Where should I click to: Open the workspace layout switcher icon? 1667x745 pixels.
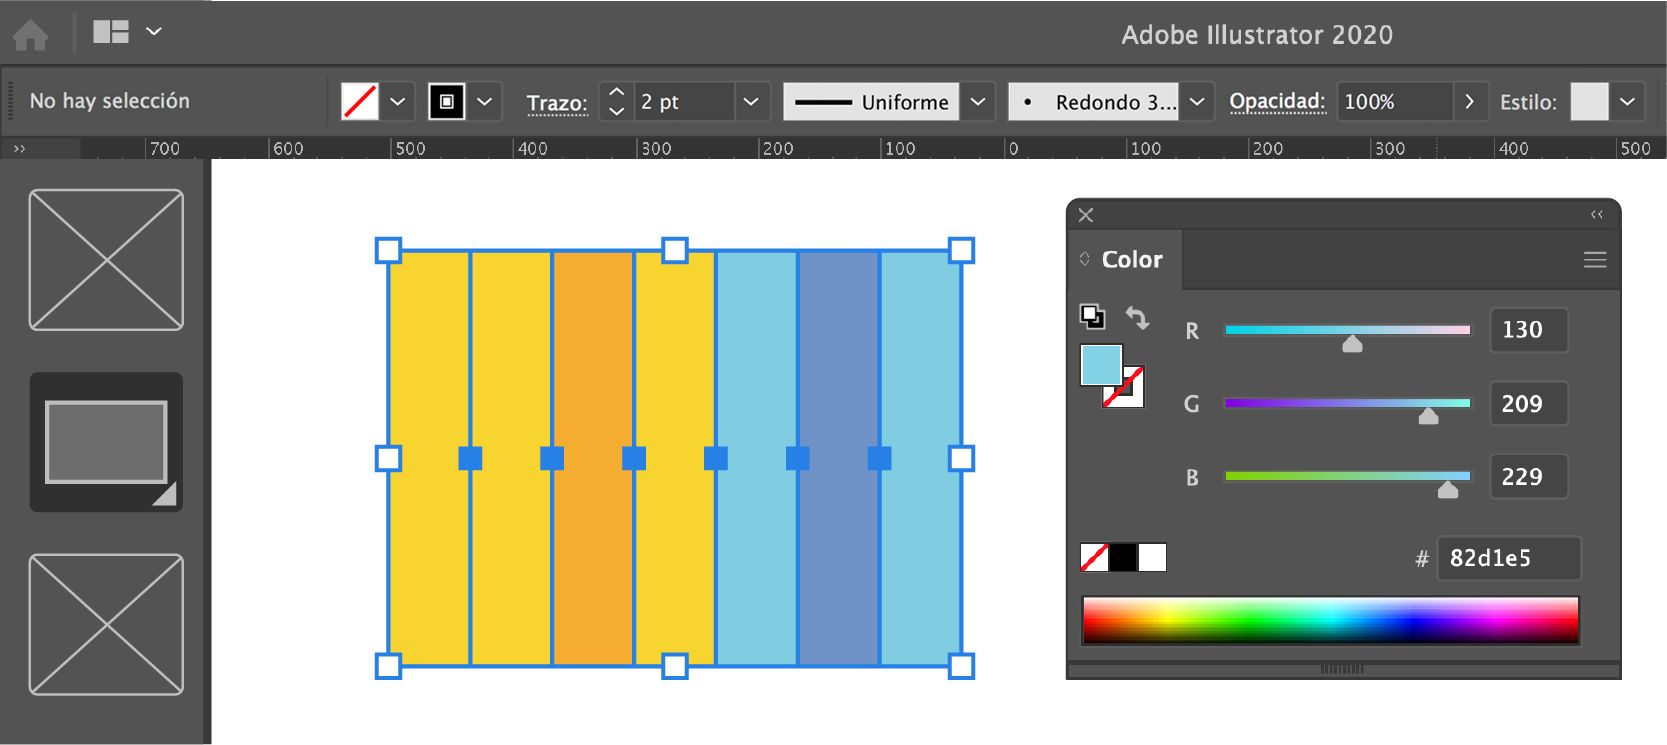[x=111, y=32]
